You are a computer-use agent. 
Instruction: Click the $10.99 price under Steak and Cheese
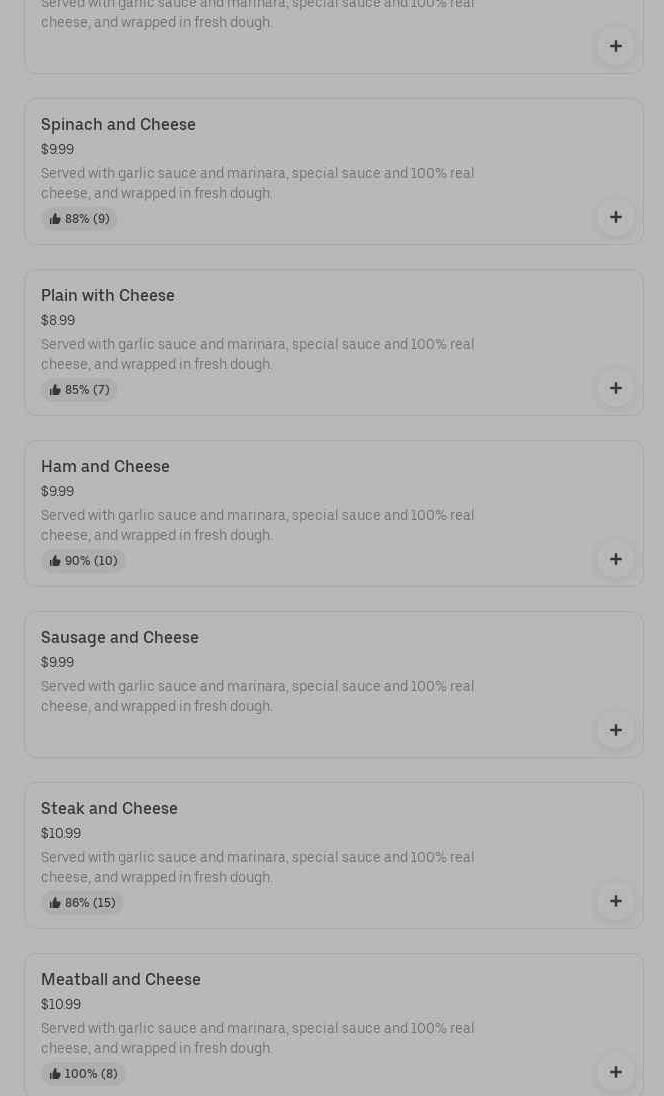coord(61,834)
